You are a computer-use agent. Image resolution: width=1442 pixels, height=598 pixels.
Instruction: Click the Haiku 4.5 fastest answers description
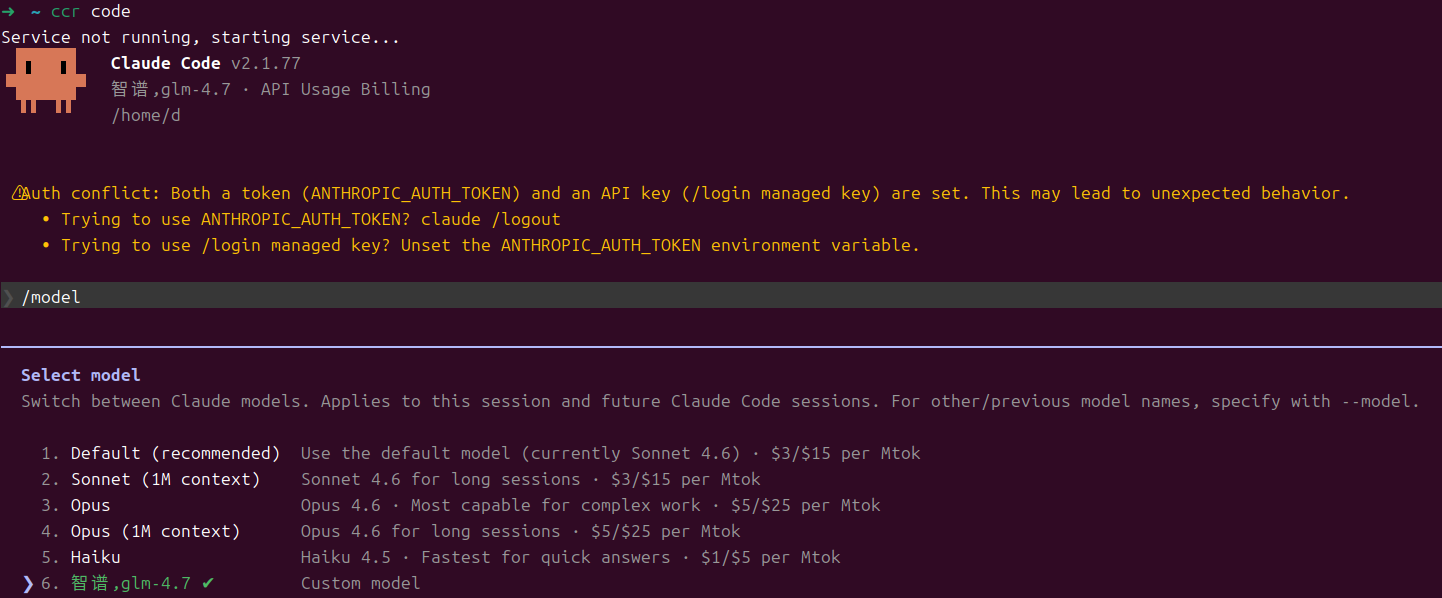[x=570, y=557]
